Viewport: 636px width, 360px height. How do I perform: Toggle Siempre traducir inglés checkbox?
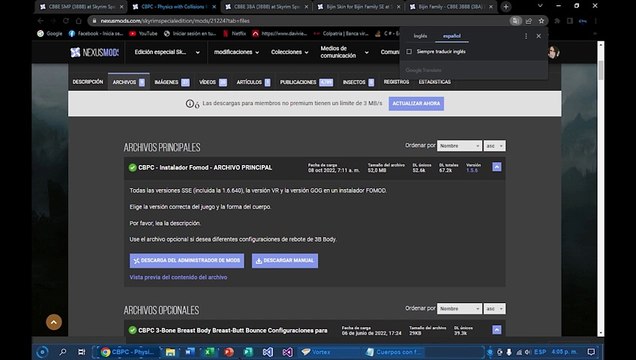[x=409, y=51]
